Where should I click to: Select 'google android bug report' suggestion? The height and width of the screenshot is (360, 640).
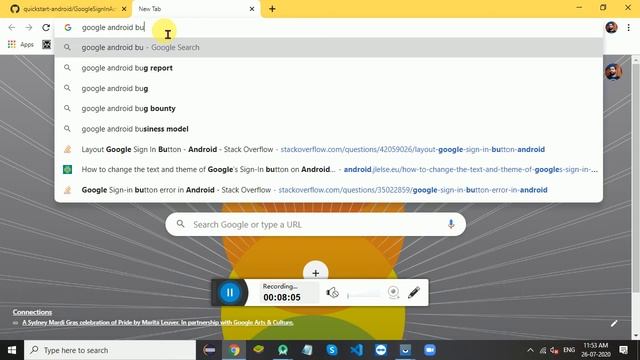coord(329,68)
